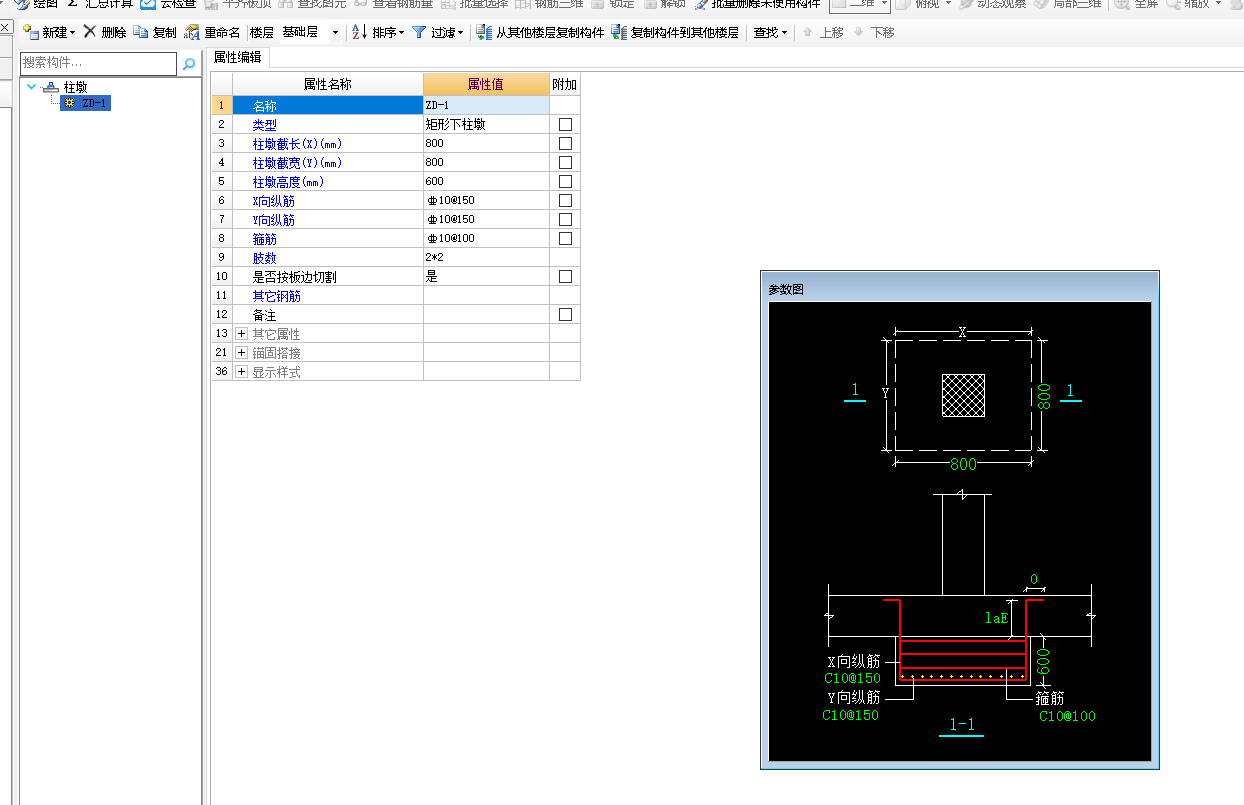Click the 上移 move up arrow

click(808, 32)
